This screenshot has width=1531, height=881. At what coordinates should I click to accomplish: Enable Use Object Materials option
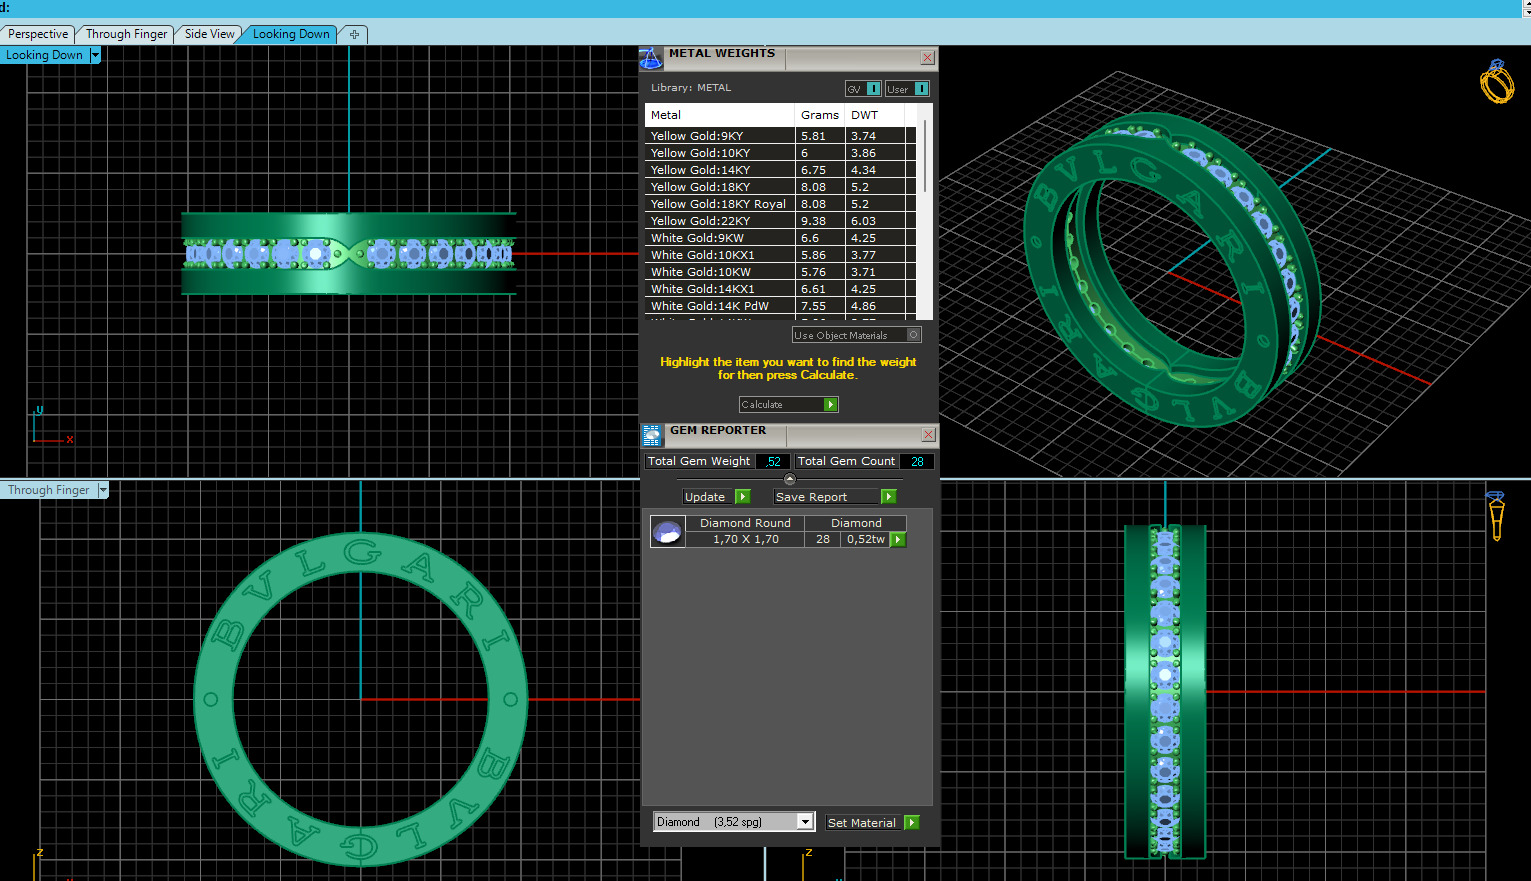[x=857, y=335]
